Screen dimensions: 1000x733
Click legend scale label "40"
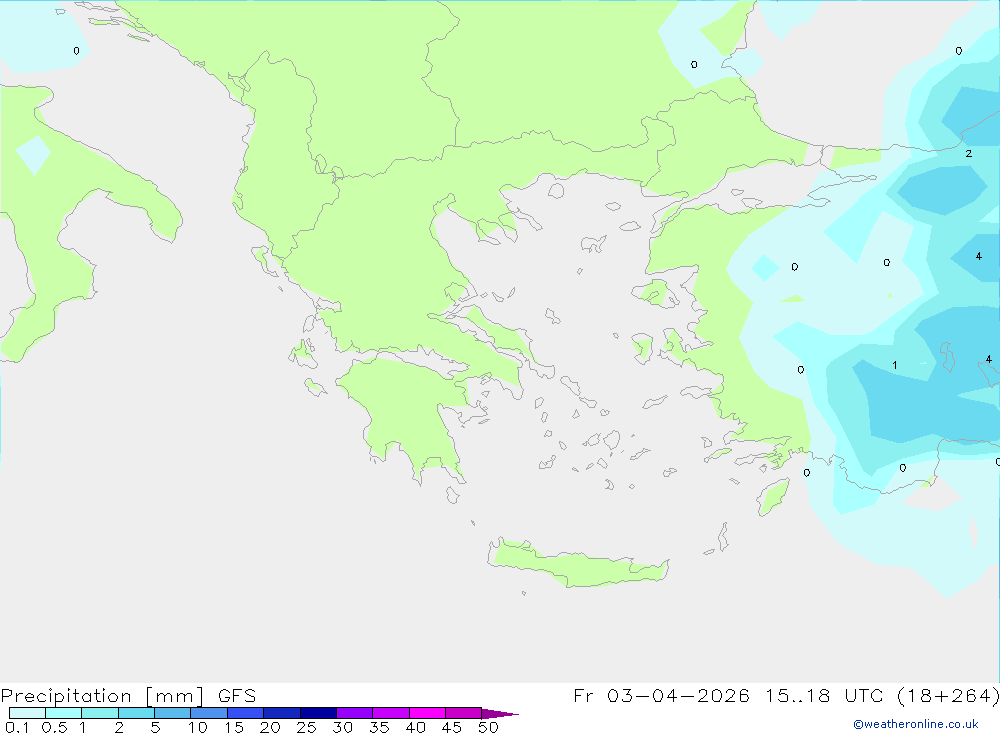(x=415, y=727)
